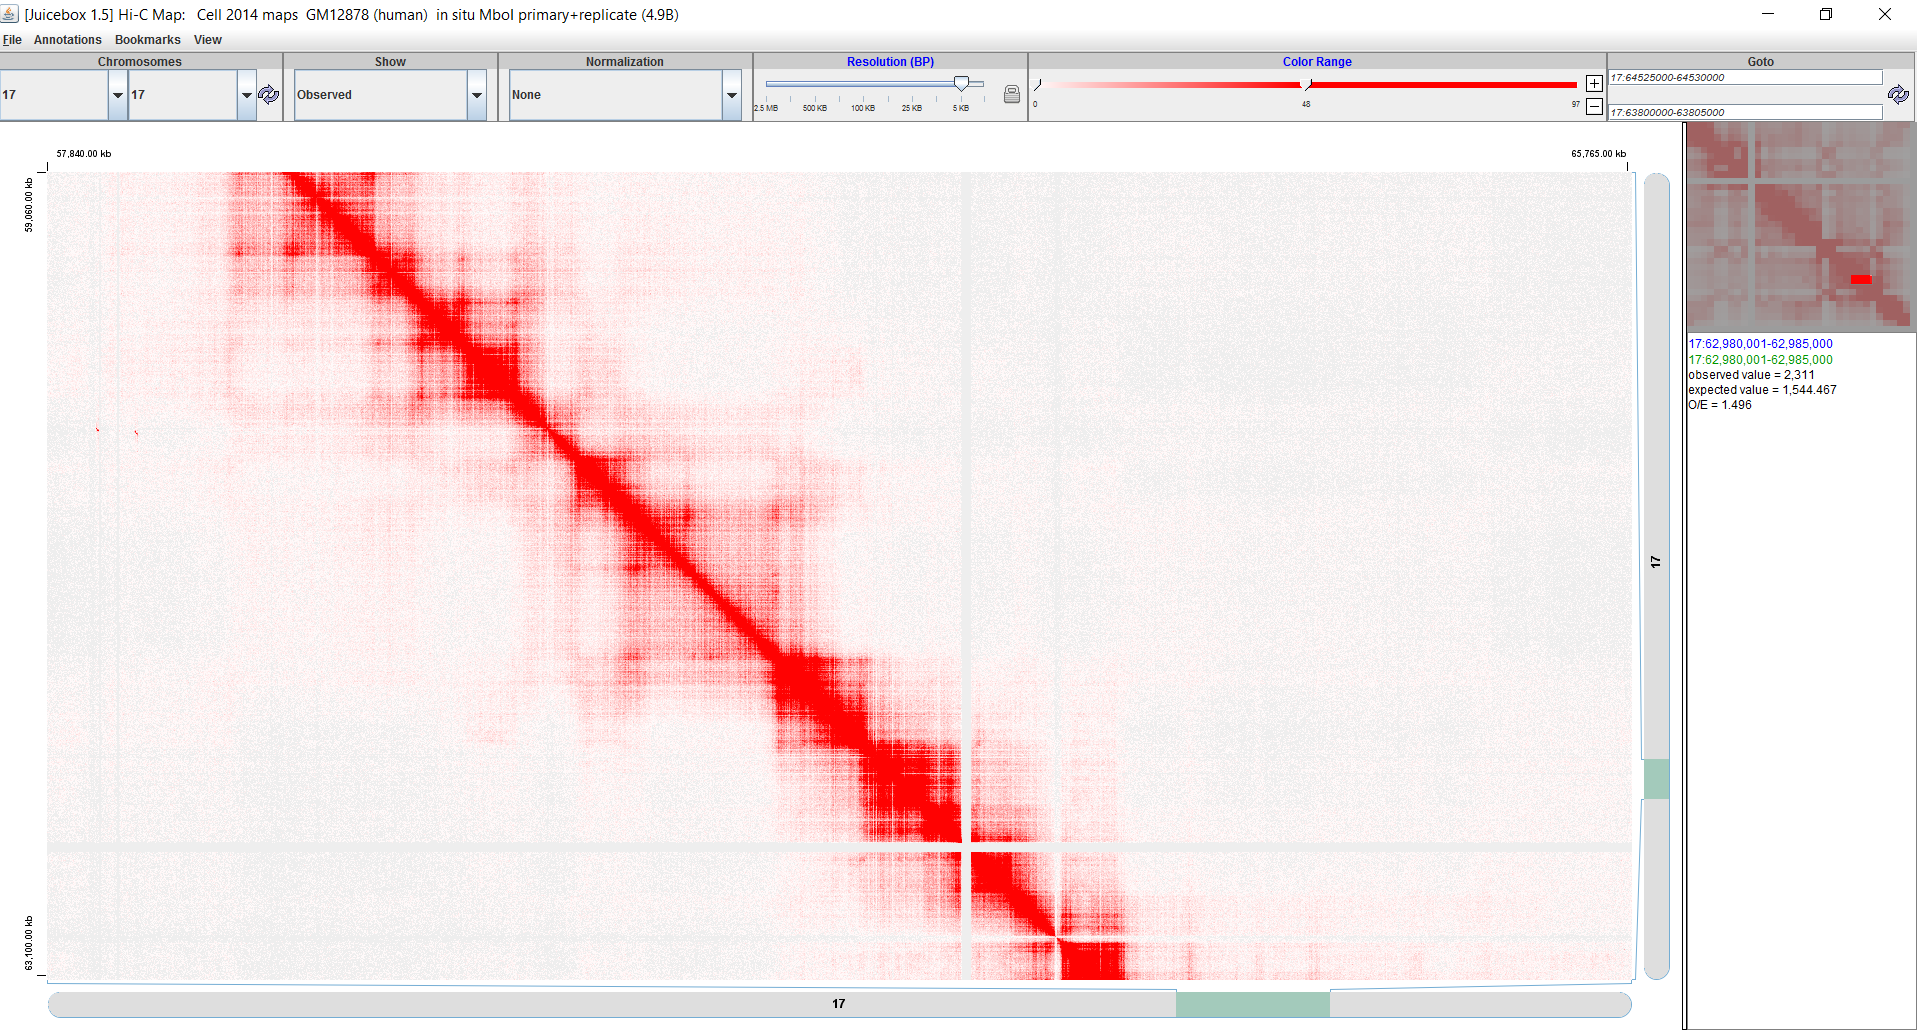Click the red marker on thumbnail map
The image size is (1917, 1030).
pos(1861,279)
